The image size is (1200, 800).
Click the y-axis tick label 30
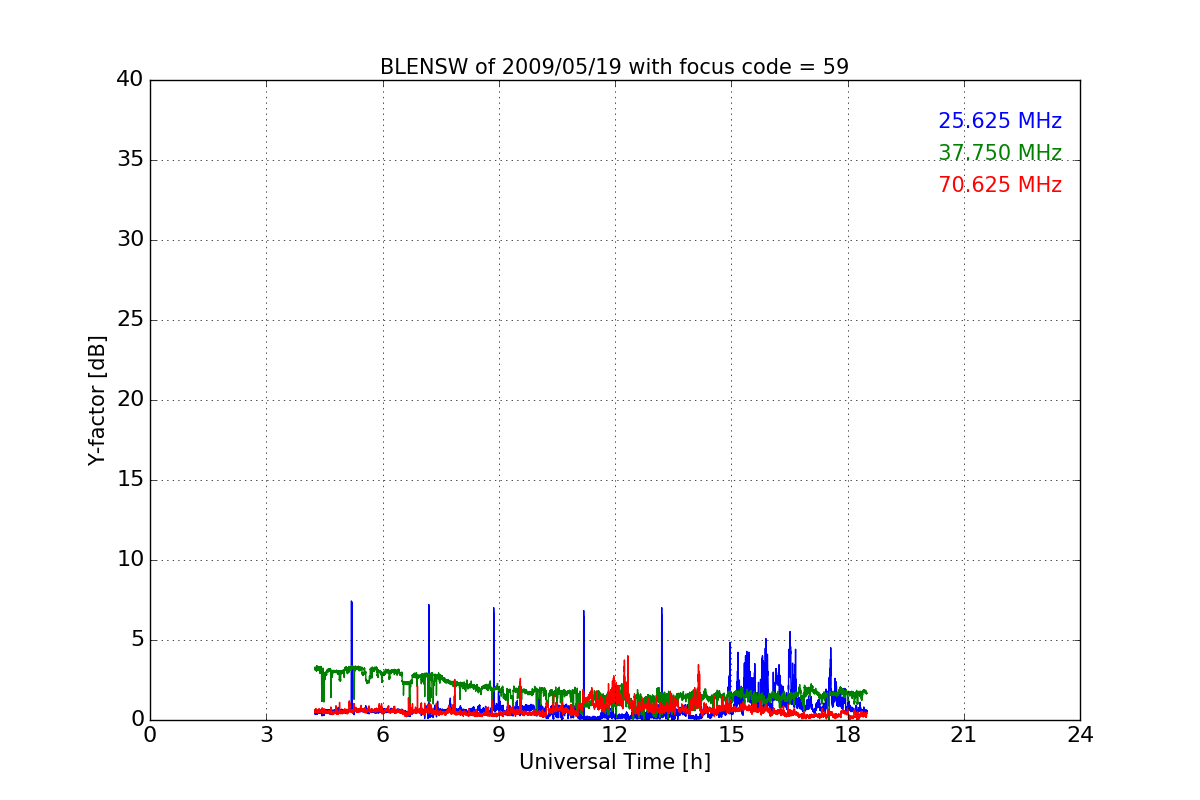[x=130, y=240]
